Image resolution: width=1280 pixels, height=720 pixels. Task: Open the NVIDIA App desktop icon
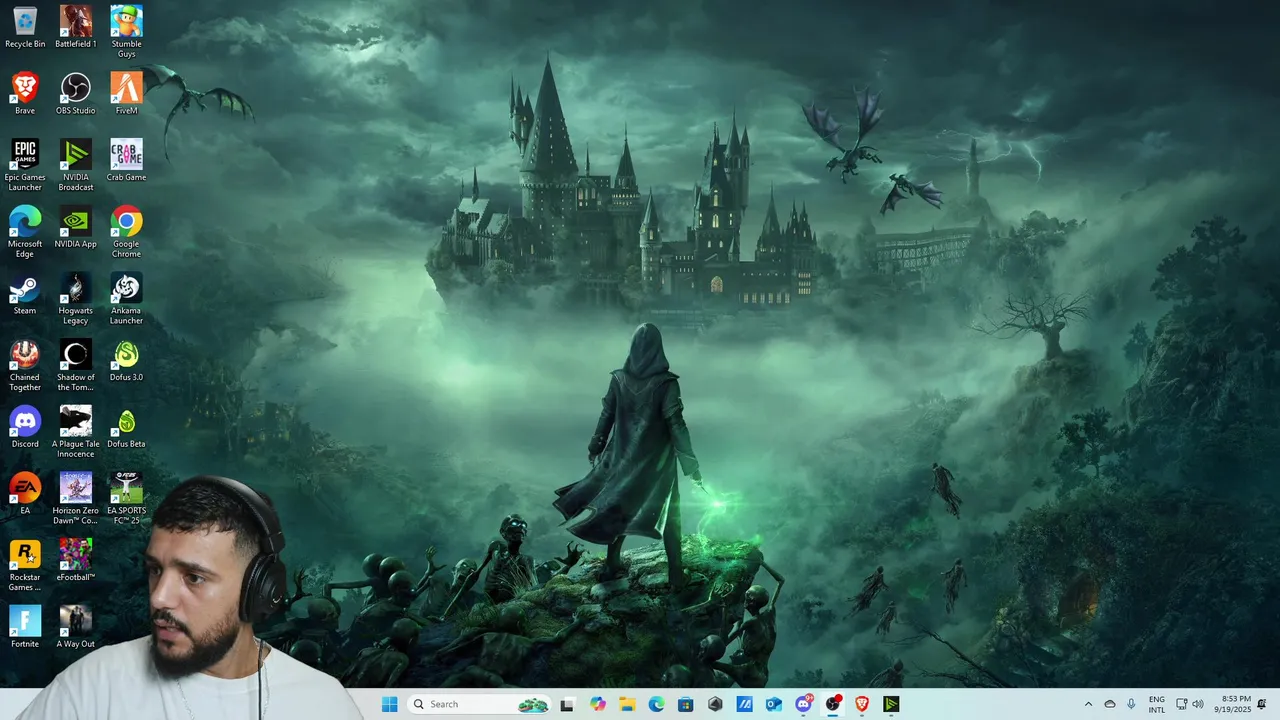click(x=76, y=227)
